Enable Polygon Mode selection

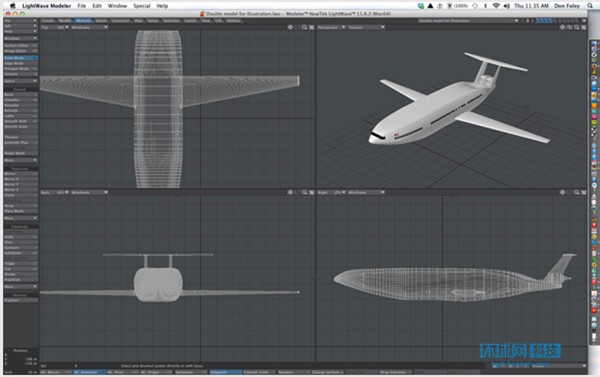[x=21, y=69]
